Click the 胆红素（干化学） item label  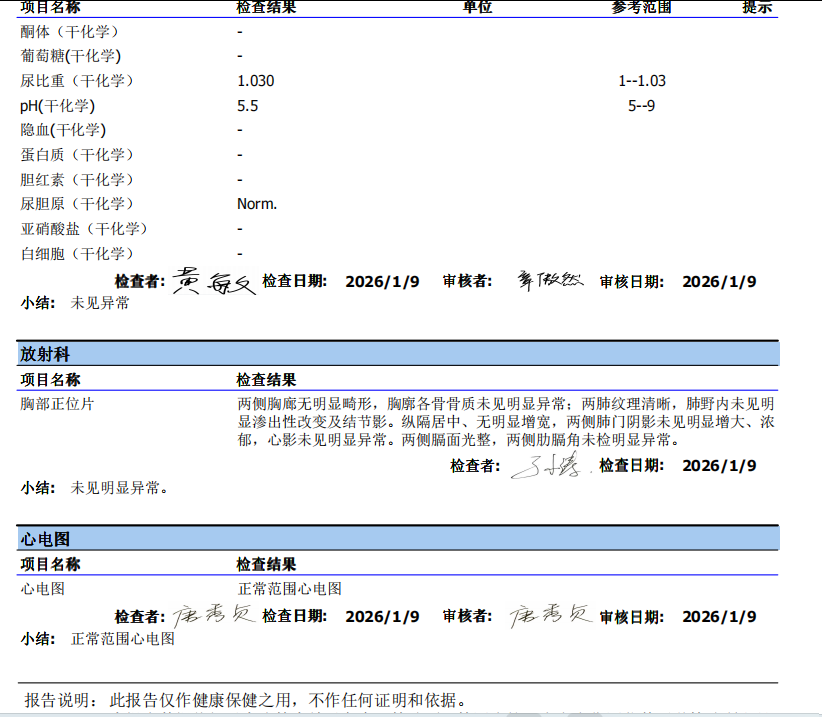click(77, 180)
